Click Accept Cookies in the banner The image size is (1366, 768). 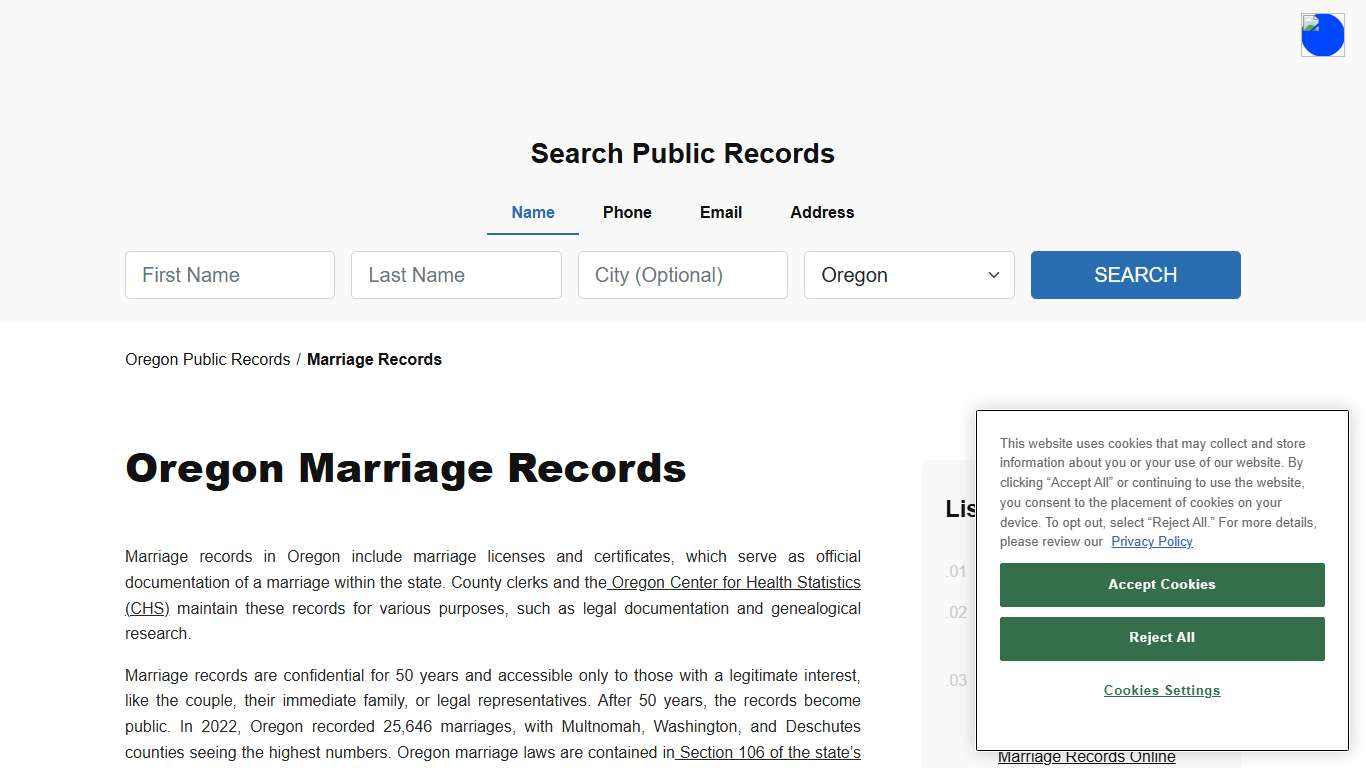[1161, 584]
